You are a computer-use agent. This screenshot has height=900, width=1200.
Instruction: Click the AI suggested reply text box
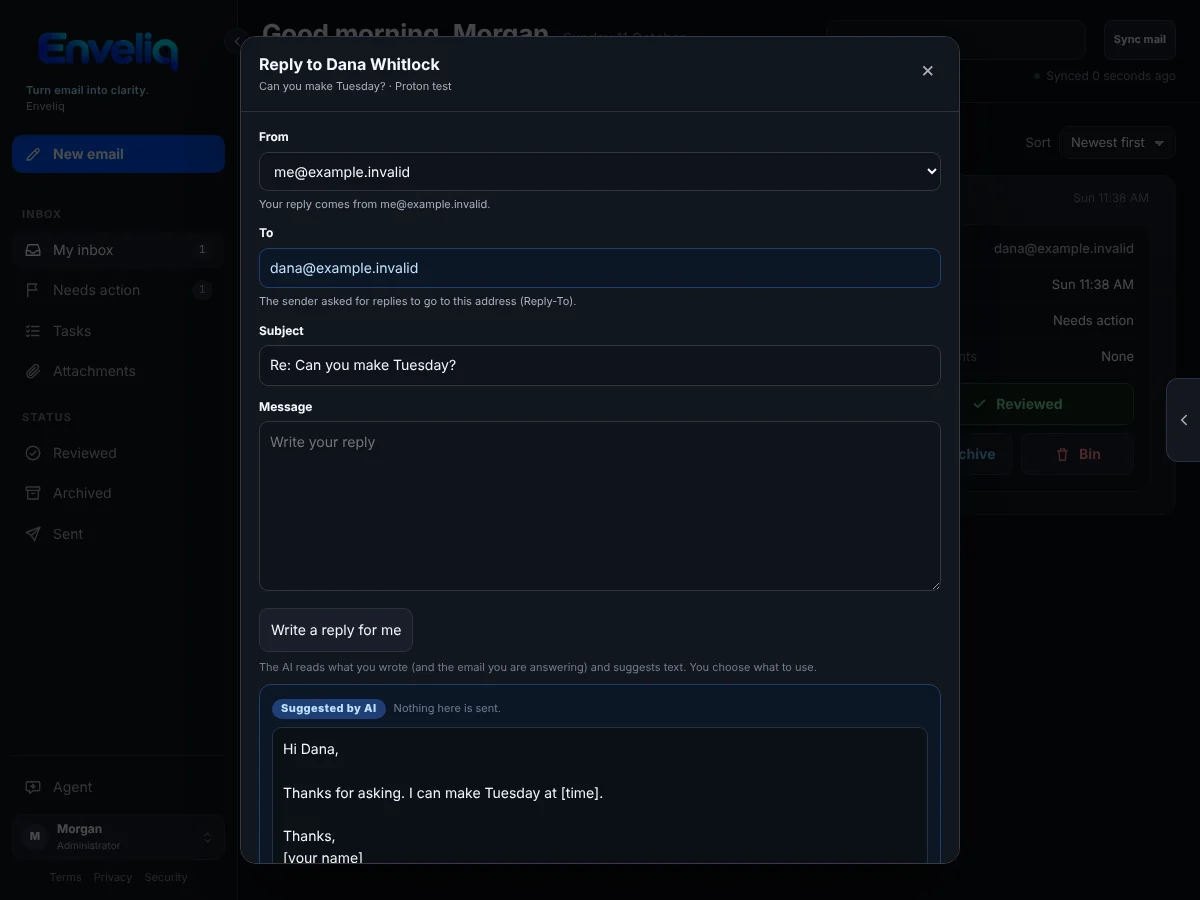tap(600, 795)
